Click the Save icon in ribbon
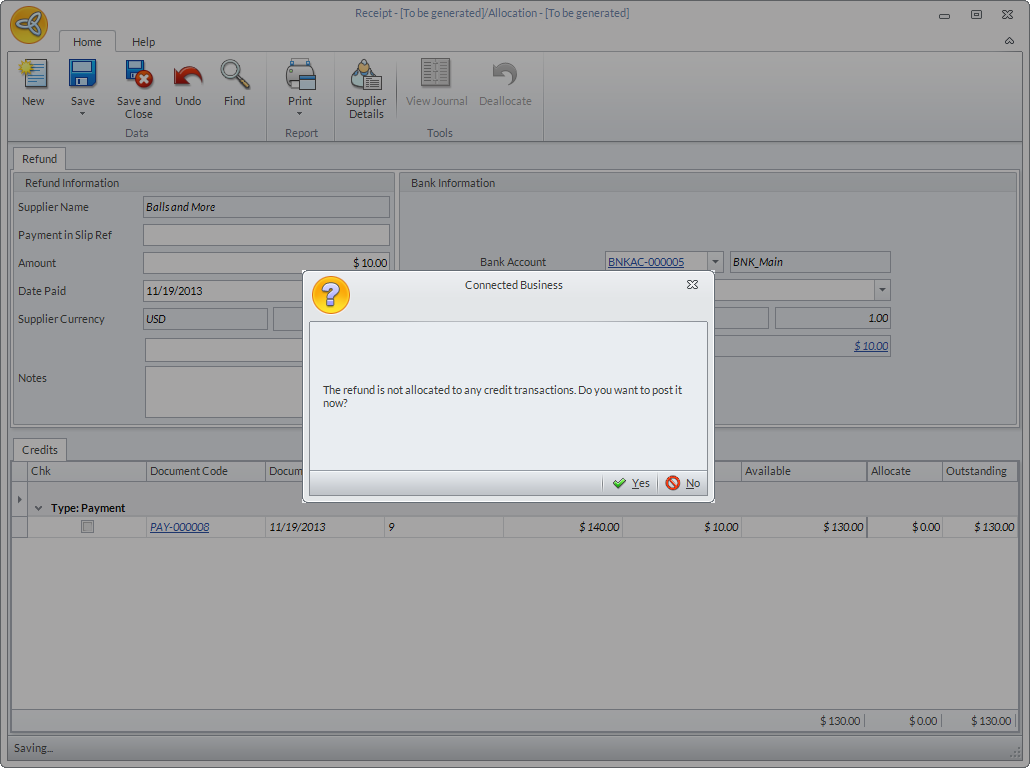 (x=82, y=75)
